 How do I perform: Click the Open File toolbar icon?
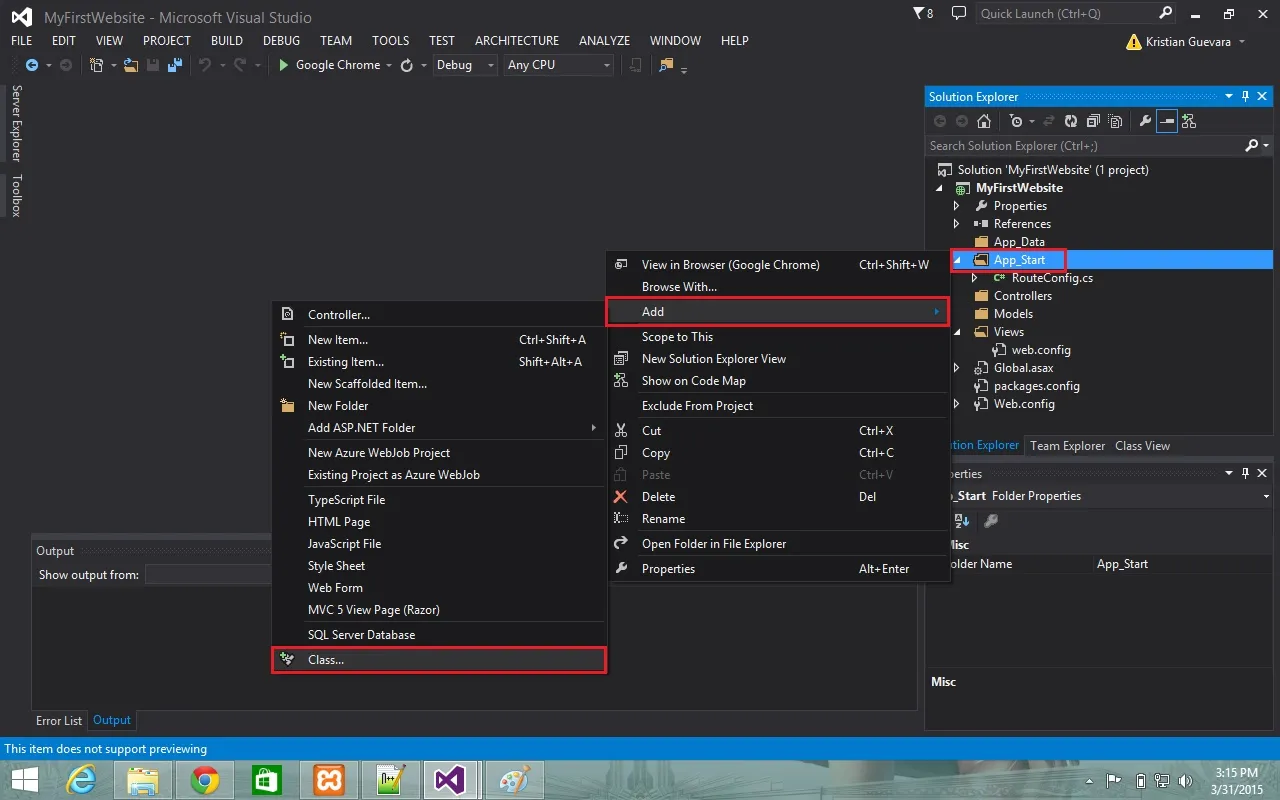[130, 65]
